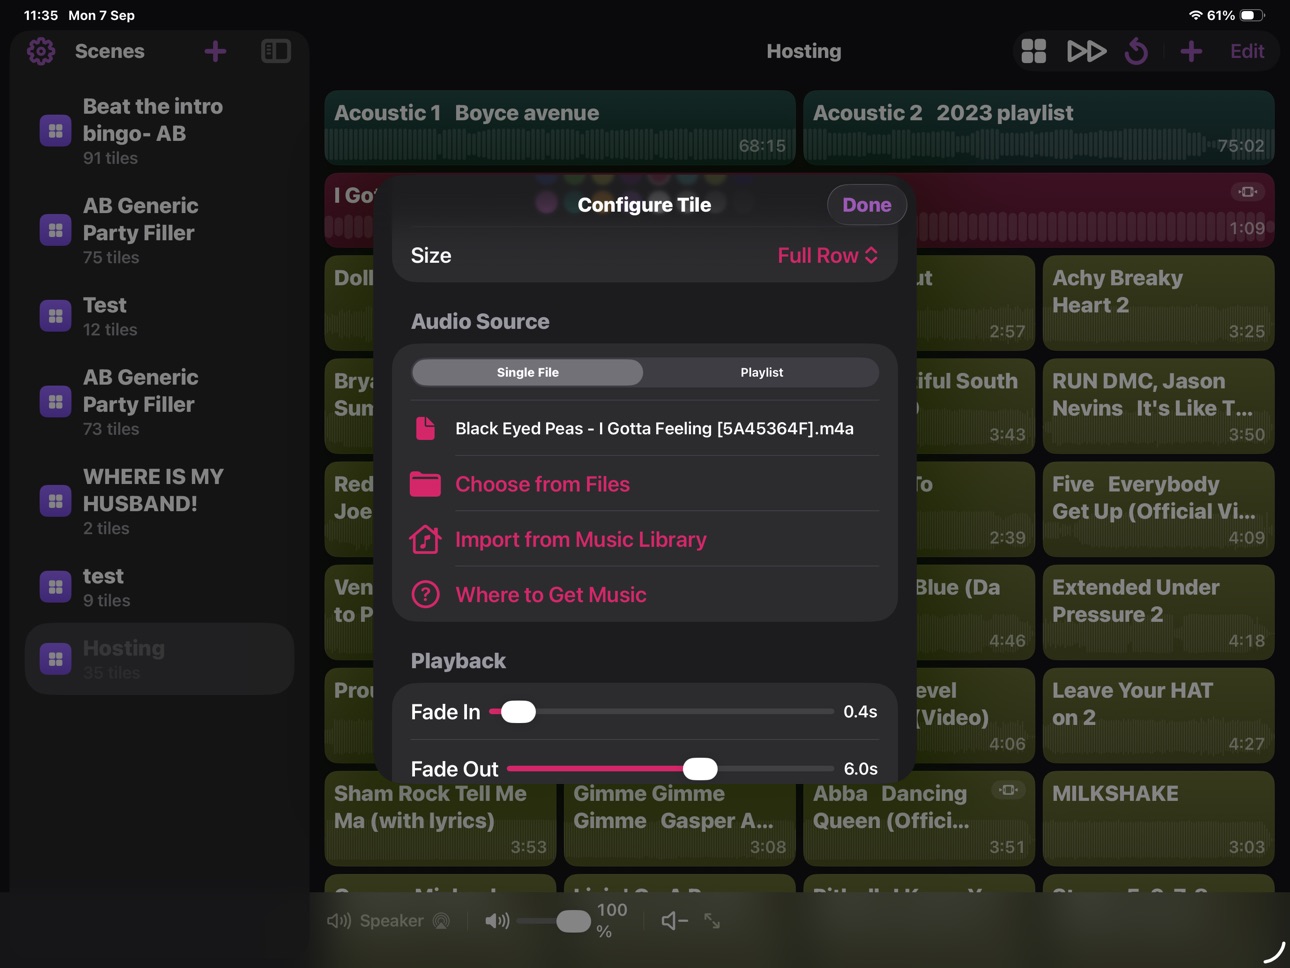Select the Test scene with 12 tiles
This screenshot has width=1290, height=968.
click(x=159, y=316)
